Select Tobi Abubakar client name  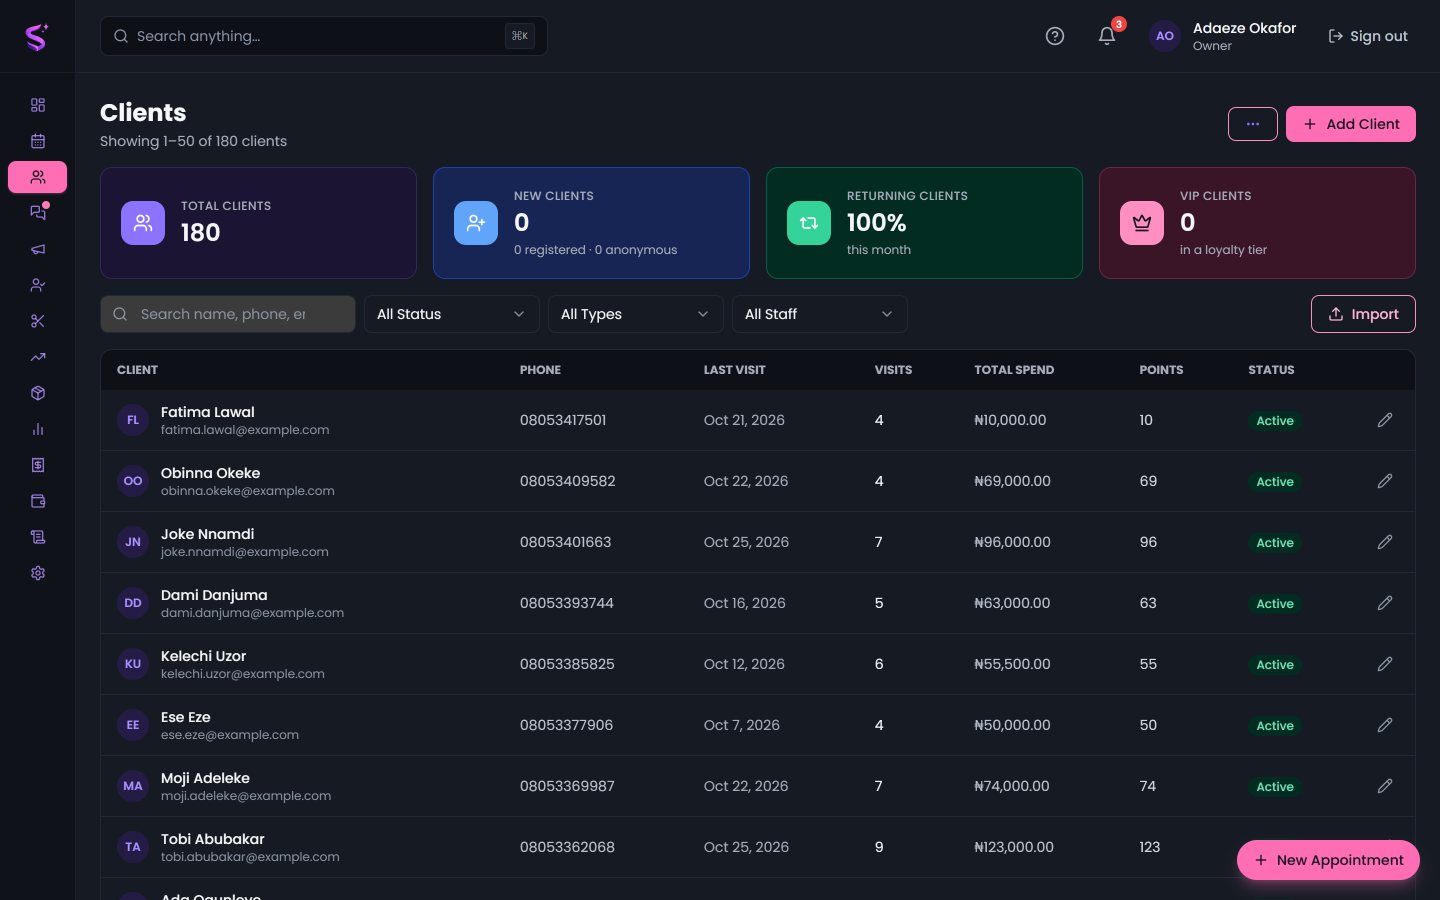pos(213,839)
